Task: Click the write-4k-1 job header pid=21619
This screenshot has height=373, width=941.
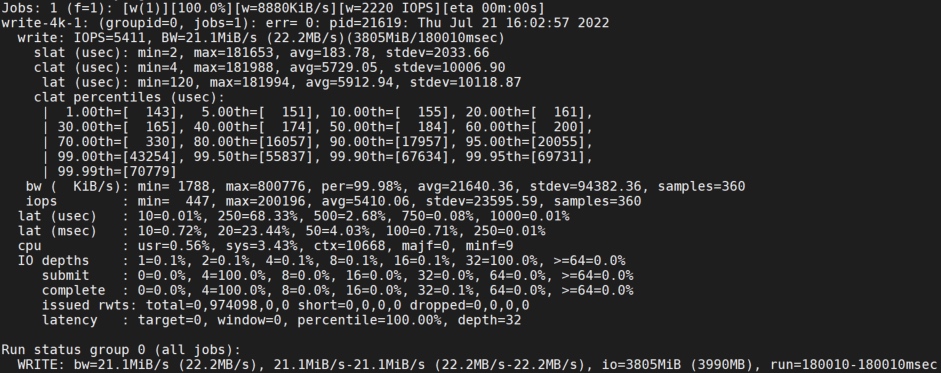Action: click(x=365, y=23)
